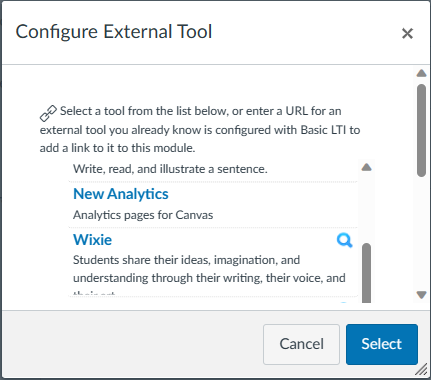This screenshot has height=380, width=431.
Task: Click the magnifier icon beside Wixie
Action: click(344, 240)
